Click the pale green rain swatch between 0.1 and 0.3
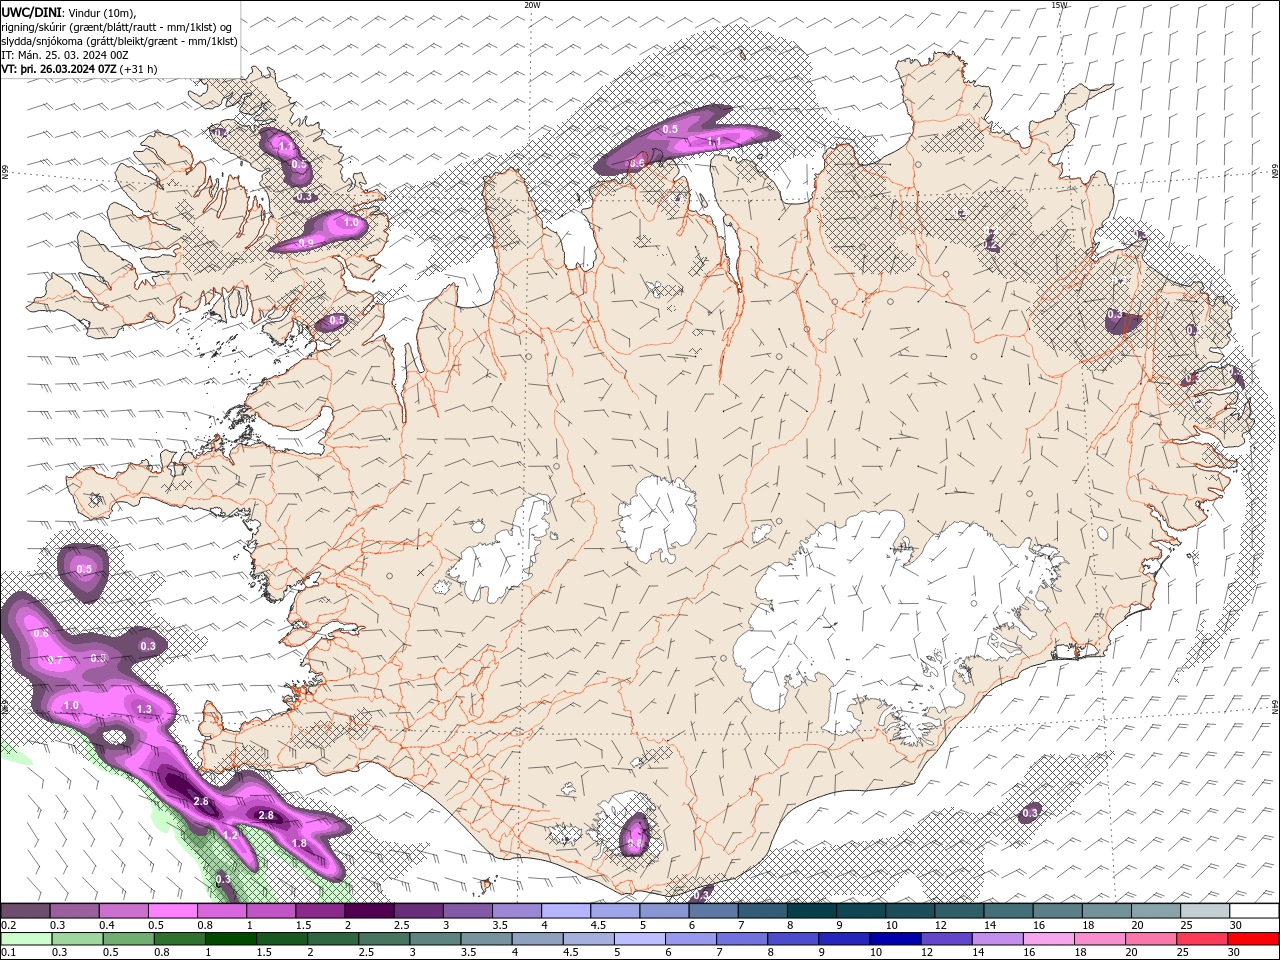 point(26,939)
